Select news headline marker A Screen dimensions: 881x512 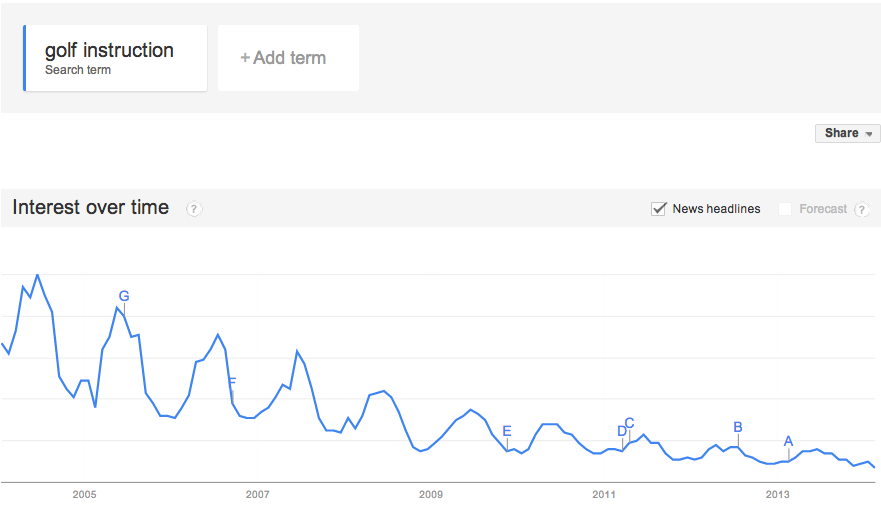pos(788,441)
